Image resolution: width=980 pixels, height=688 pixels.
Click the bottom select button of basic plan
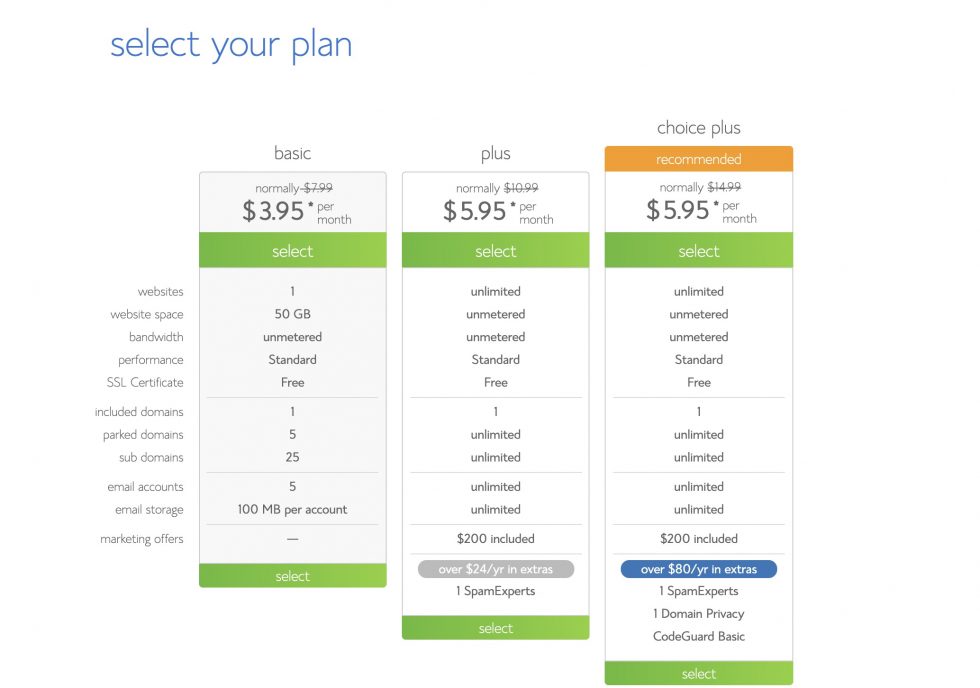click(292, 576)
